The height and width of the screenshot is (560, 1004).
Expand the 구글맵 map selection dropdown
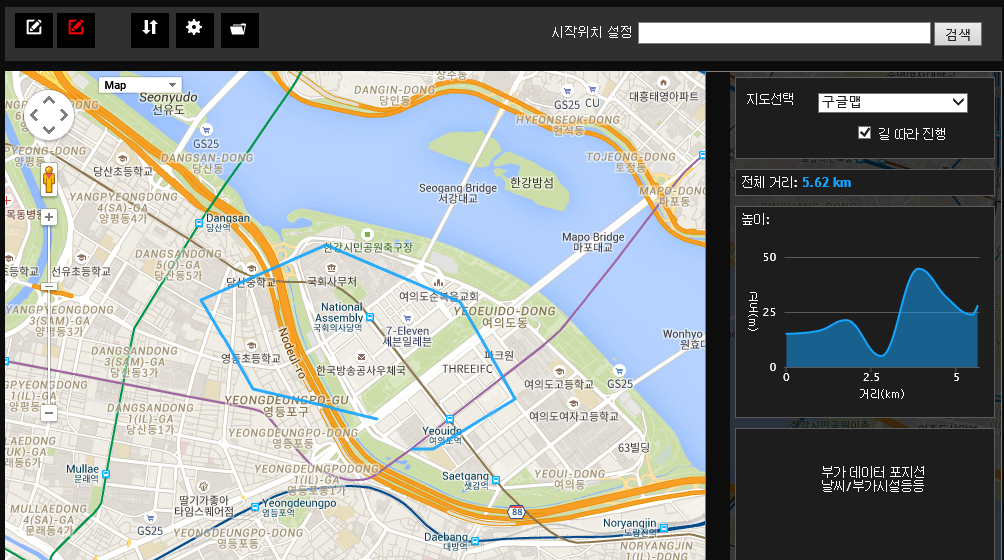(x=892, y=102)
